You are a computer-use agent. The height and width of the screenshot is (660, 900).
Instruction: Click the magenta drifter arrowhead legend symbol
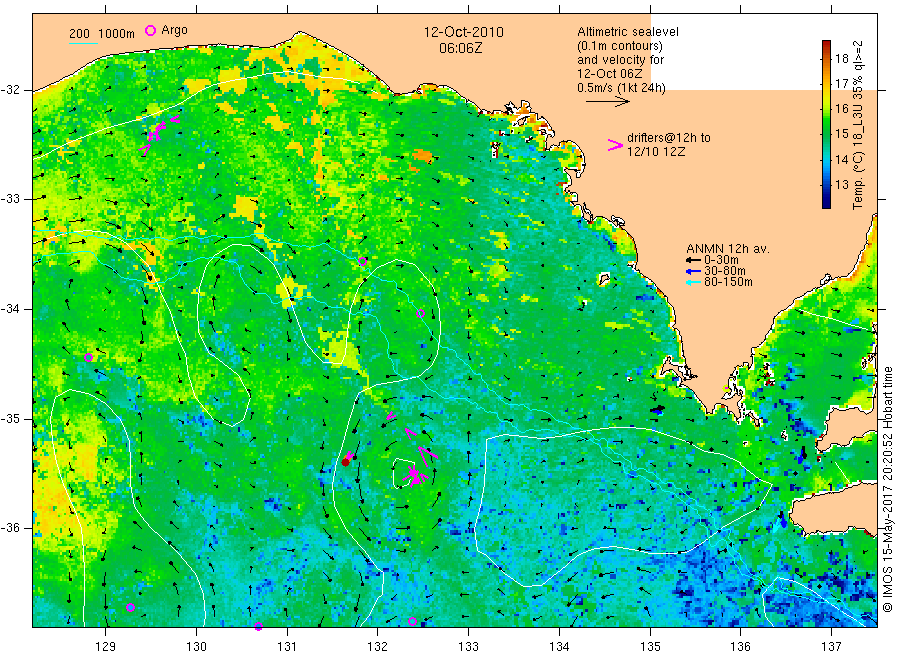[x=615, y=145]
